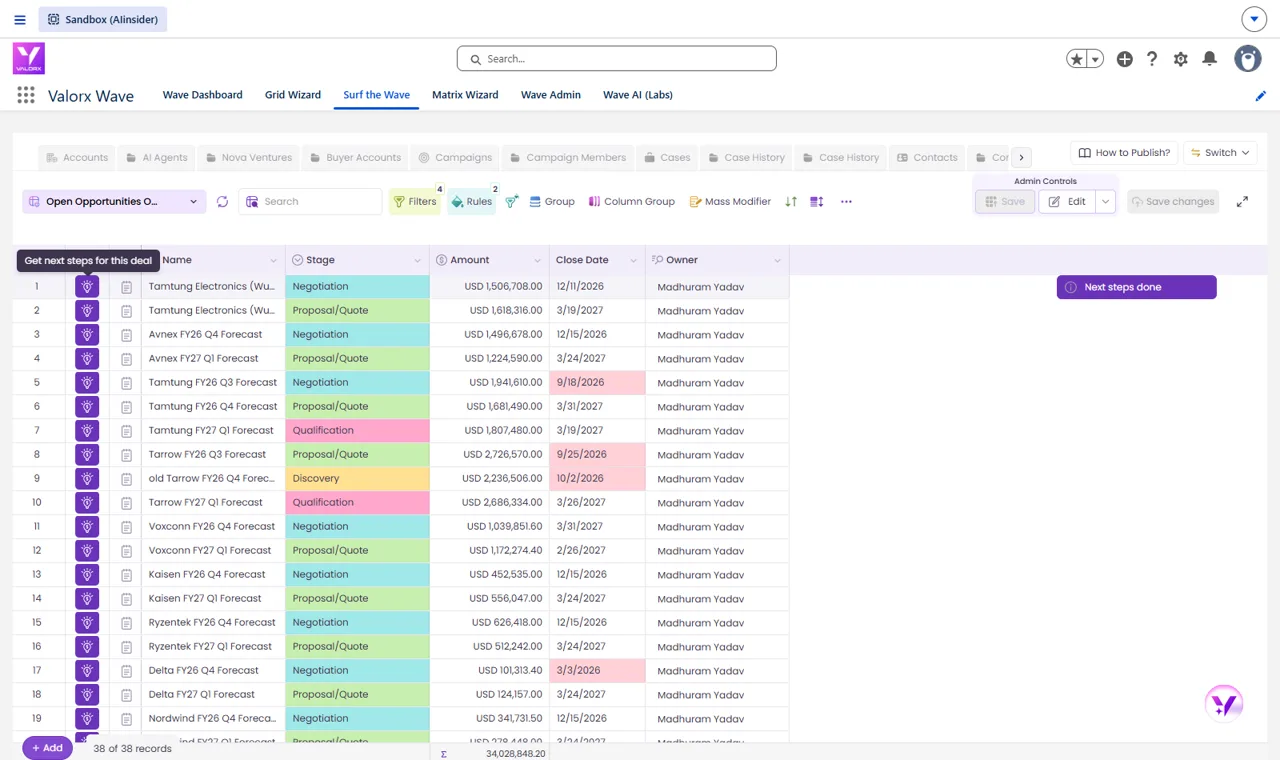The image size is (1280, 760).
Task: Click the favorites star icon
Action: tap(1077, 59)
